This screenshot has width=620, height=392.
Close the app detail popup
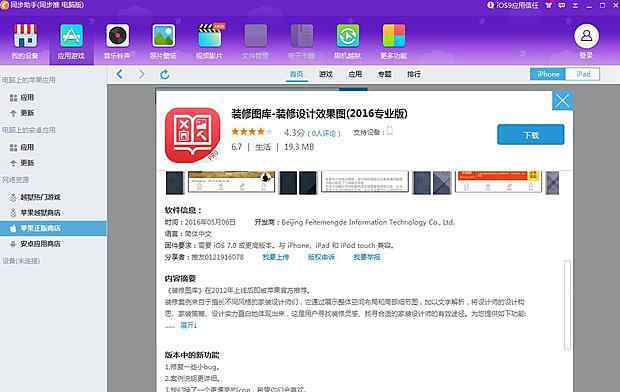click(562, 101)
